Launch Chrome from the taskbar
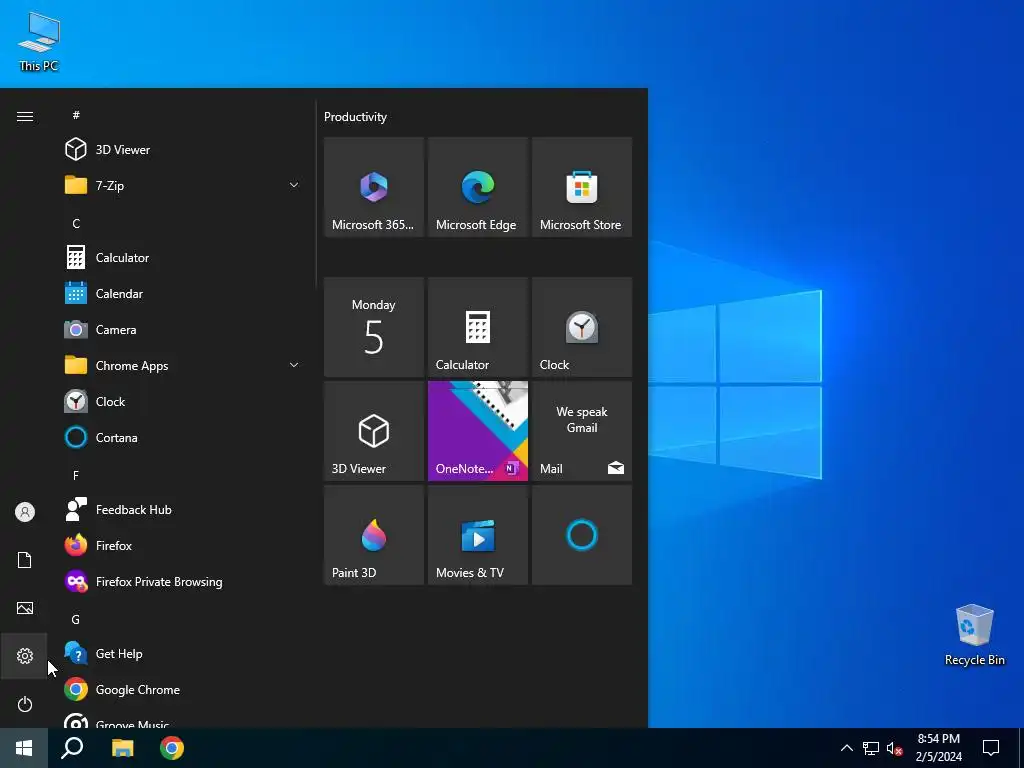This screenshot has width=1024, height=768. (x=172, y=748)
